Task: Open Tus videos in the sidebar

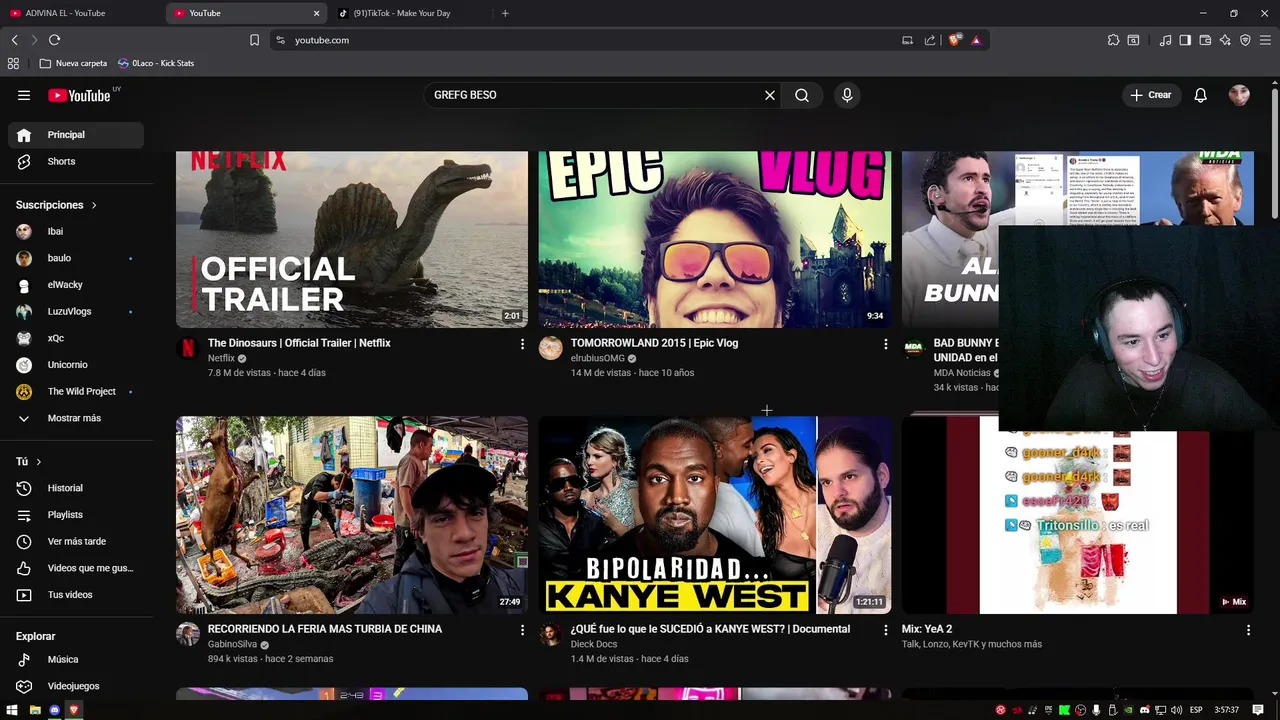Action: pos(76,595)
